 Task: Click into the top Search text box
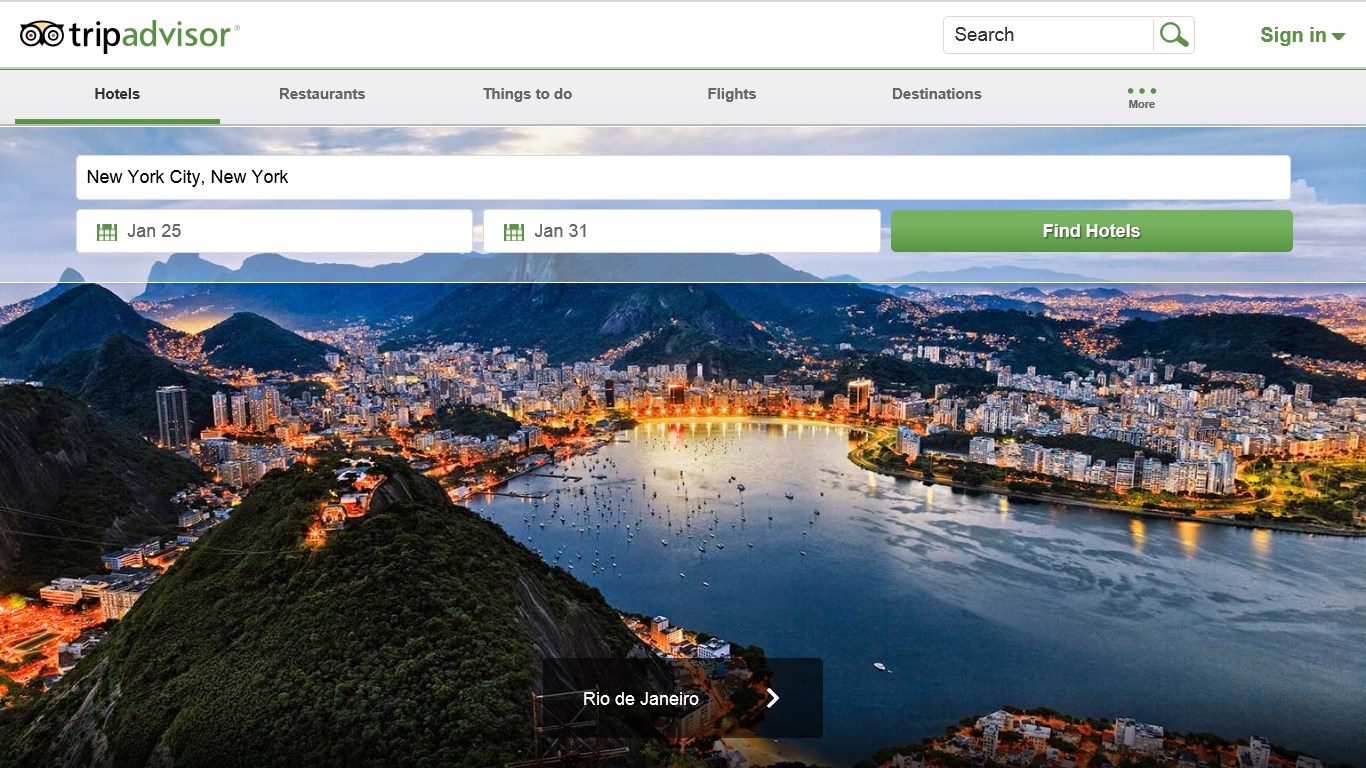click(x=1047, y=35)
